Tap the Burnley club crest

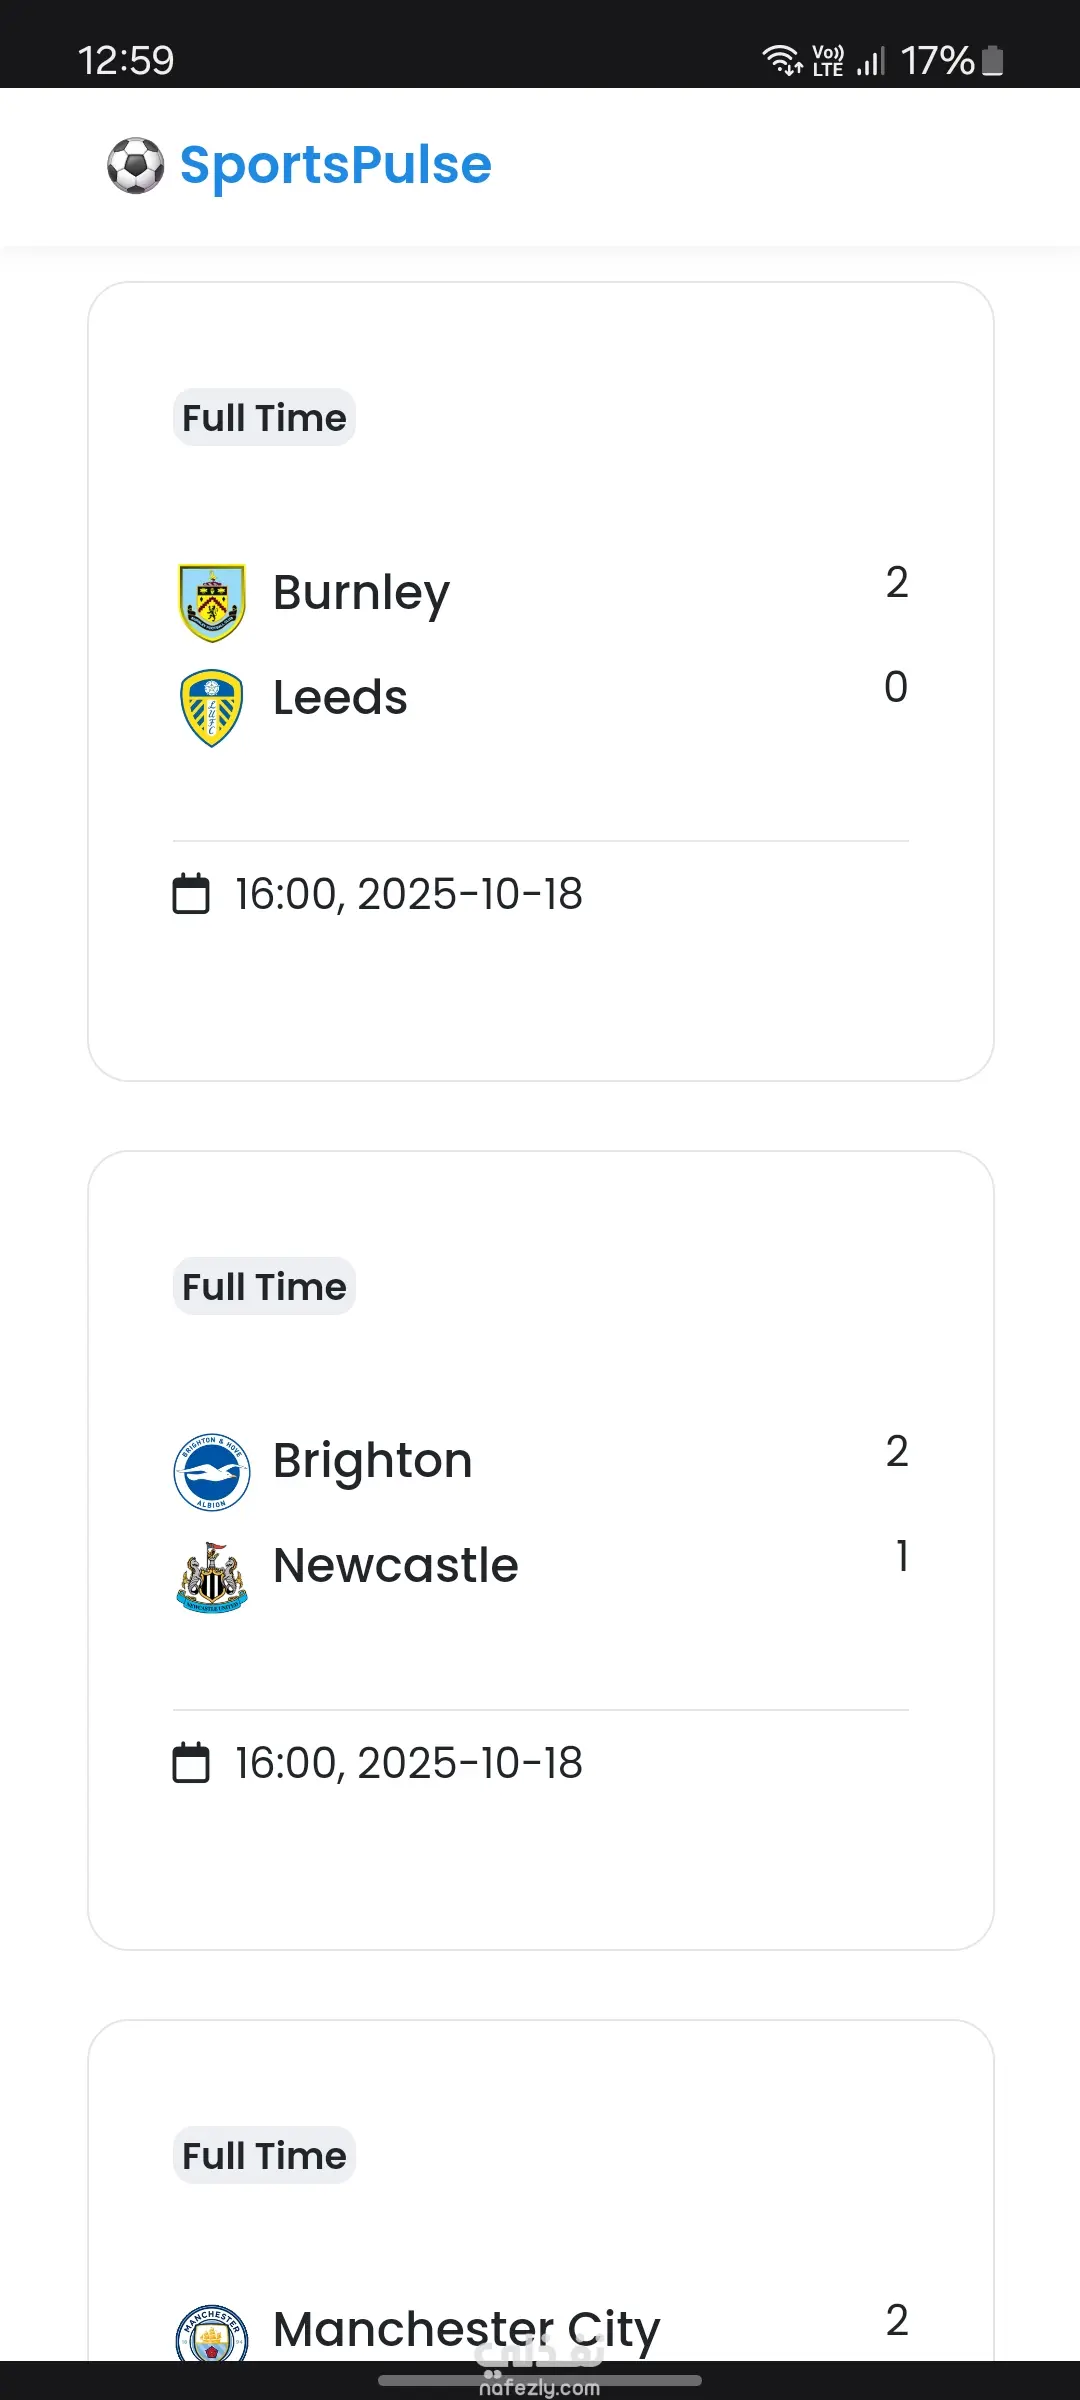211,602
